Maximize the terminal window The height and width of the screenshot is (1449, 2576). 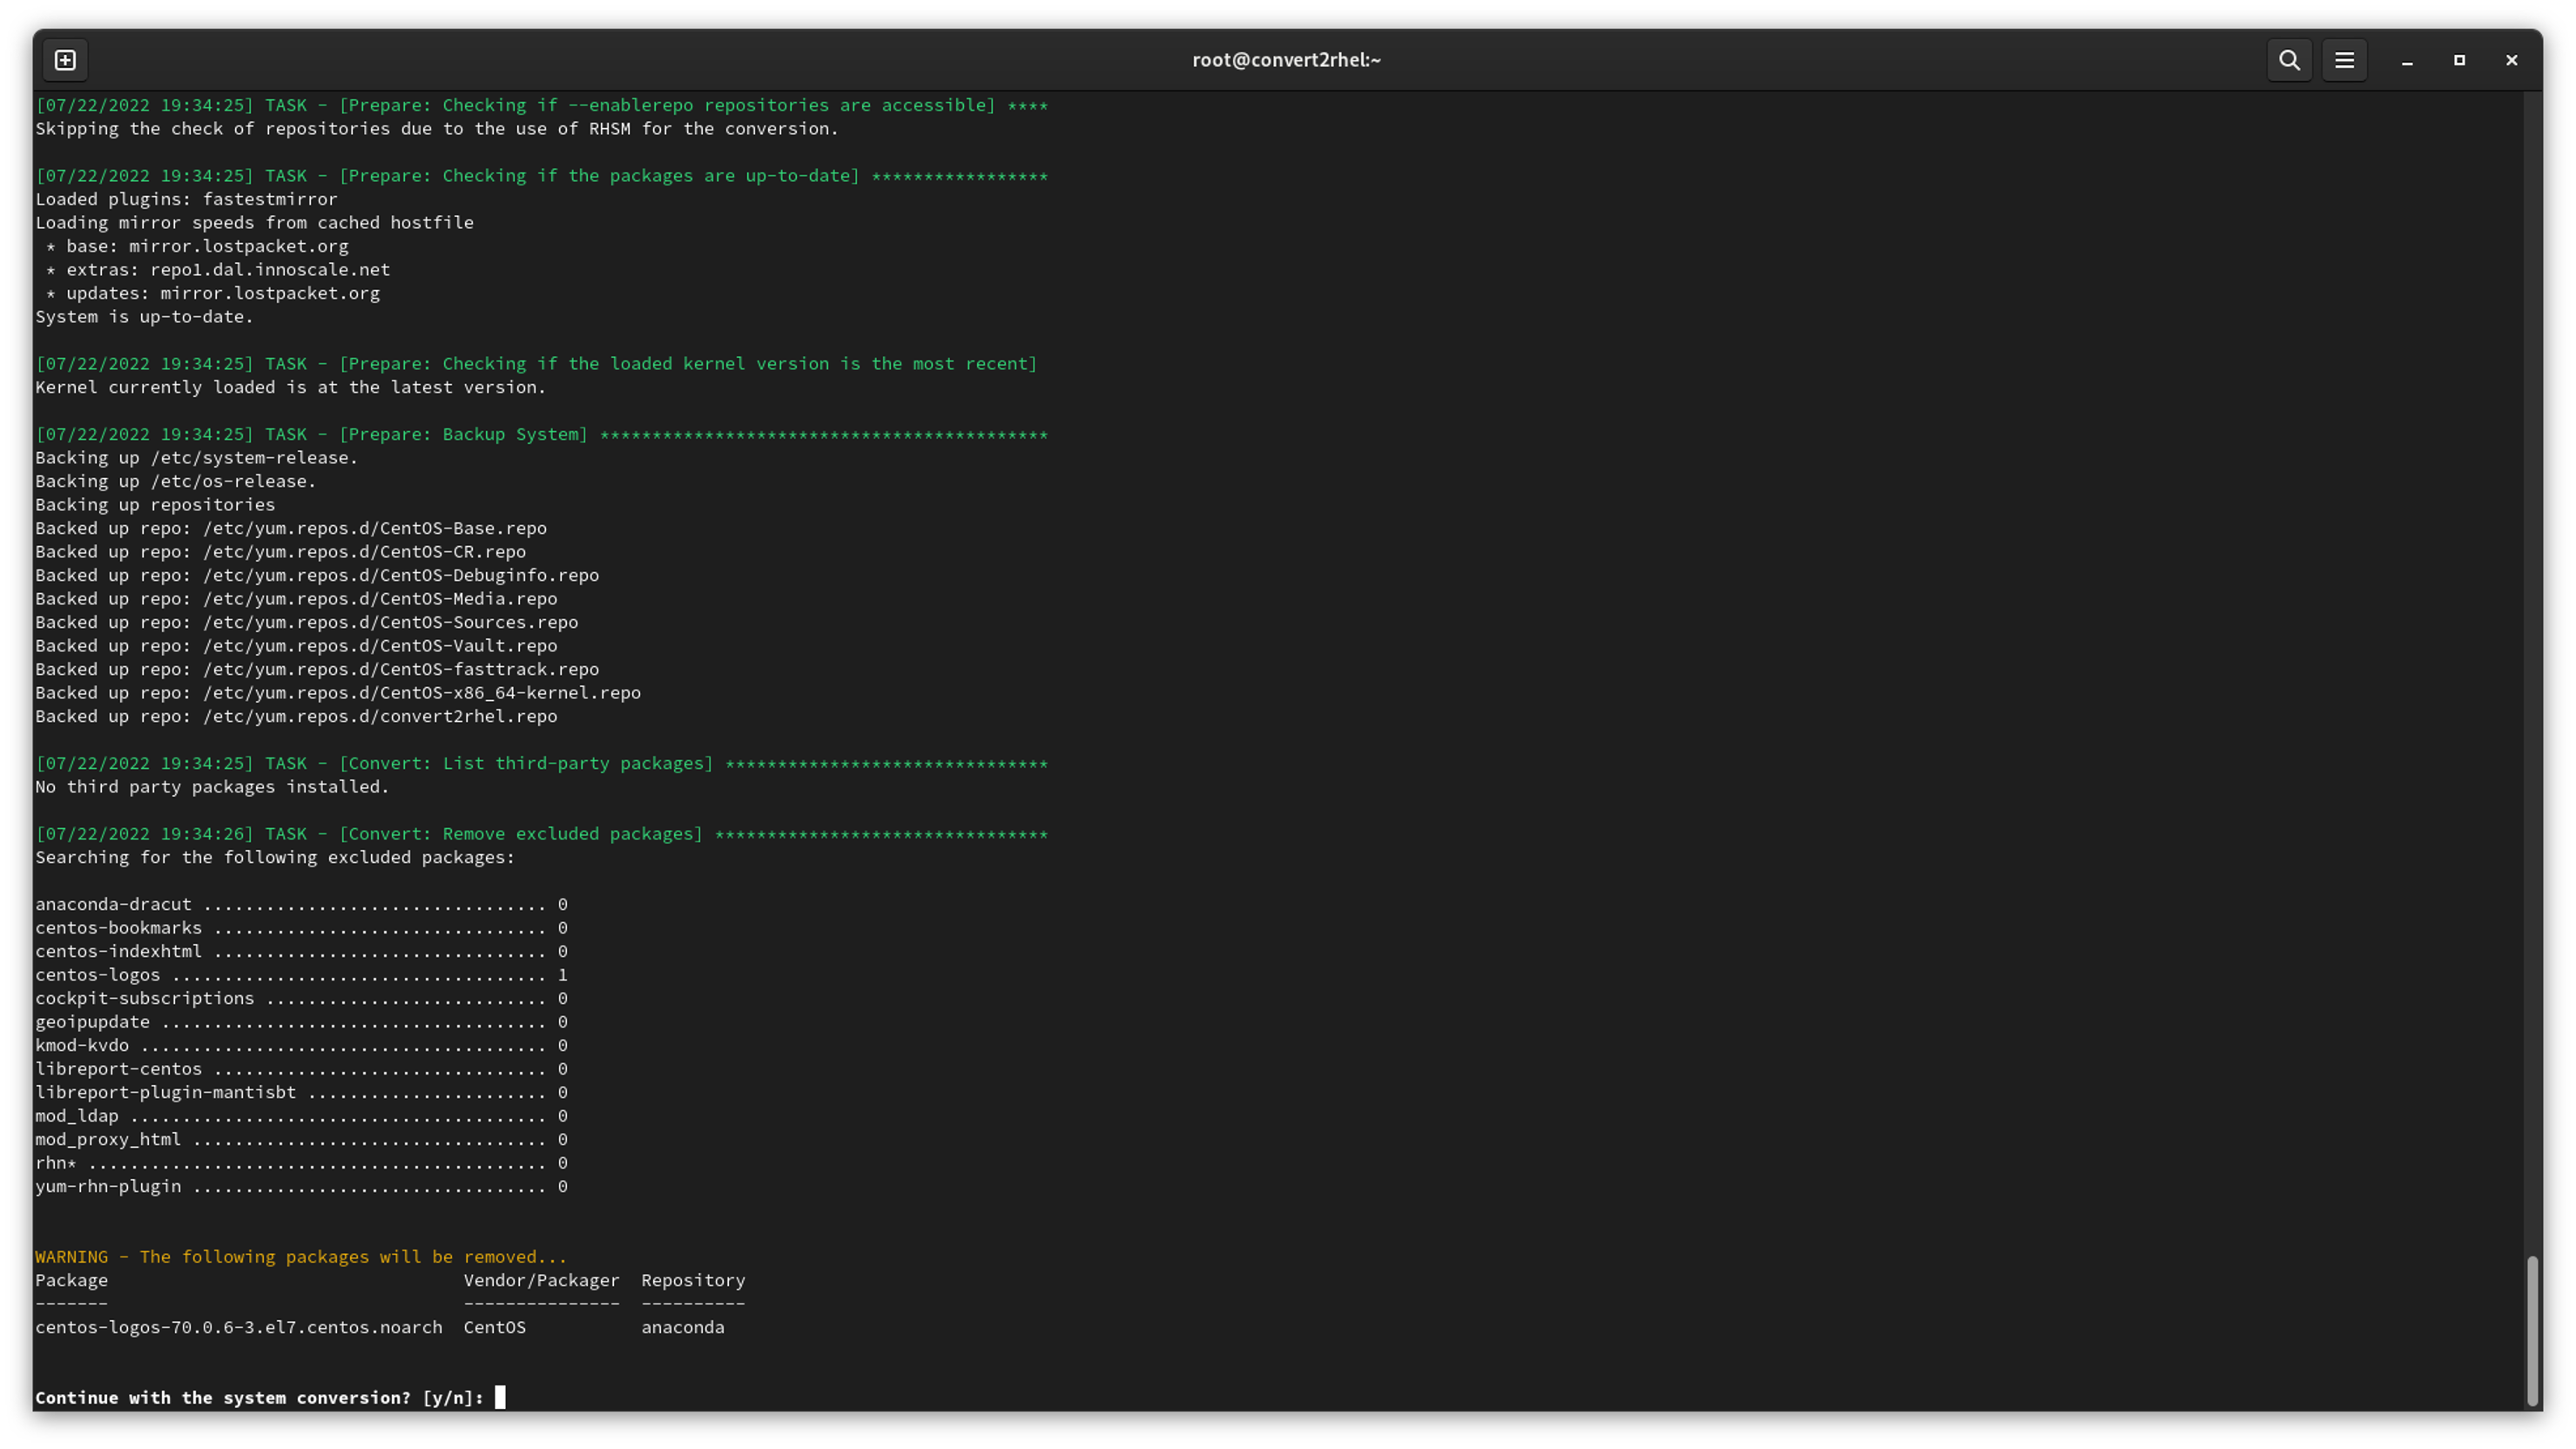(2459, 61)
